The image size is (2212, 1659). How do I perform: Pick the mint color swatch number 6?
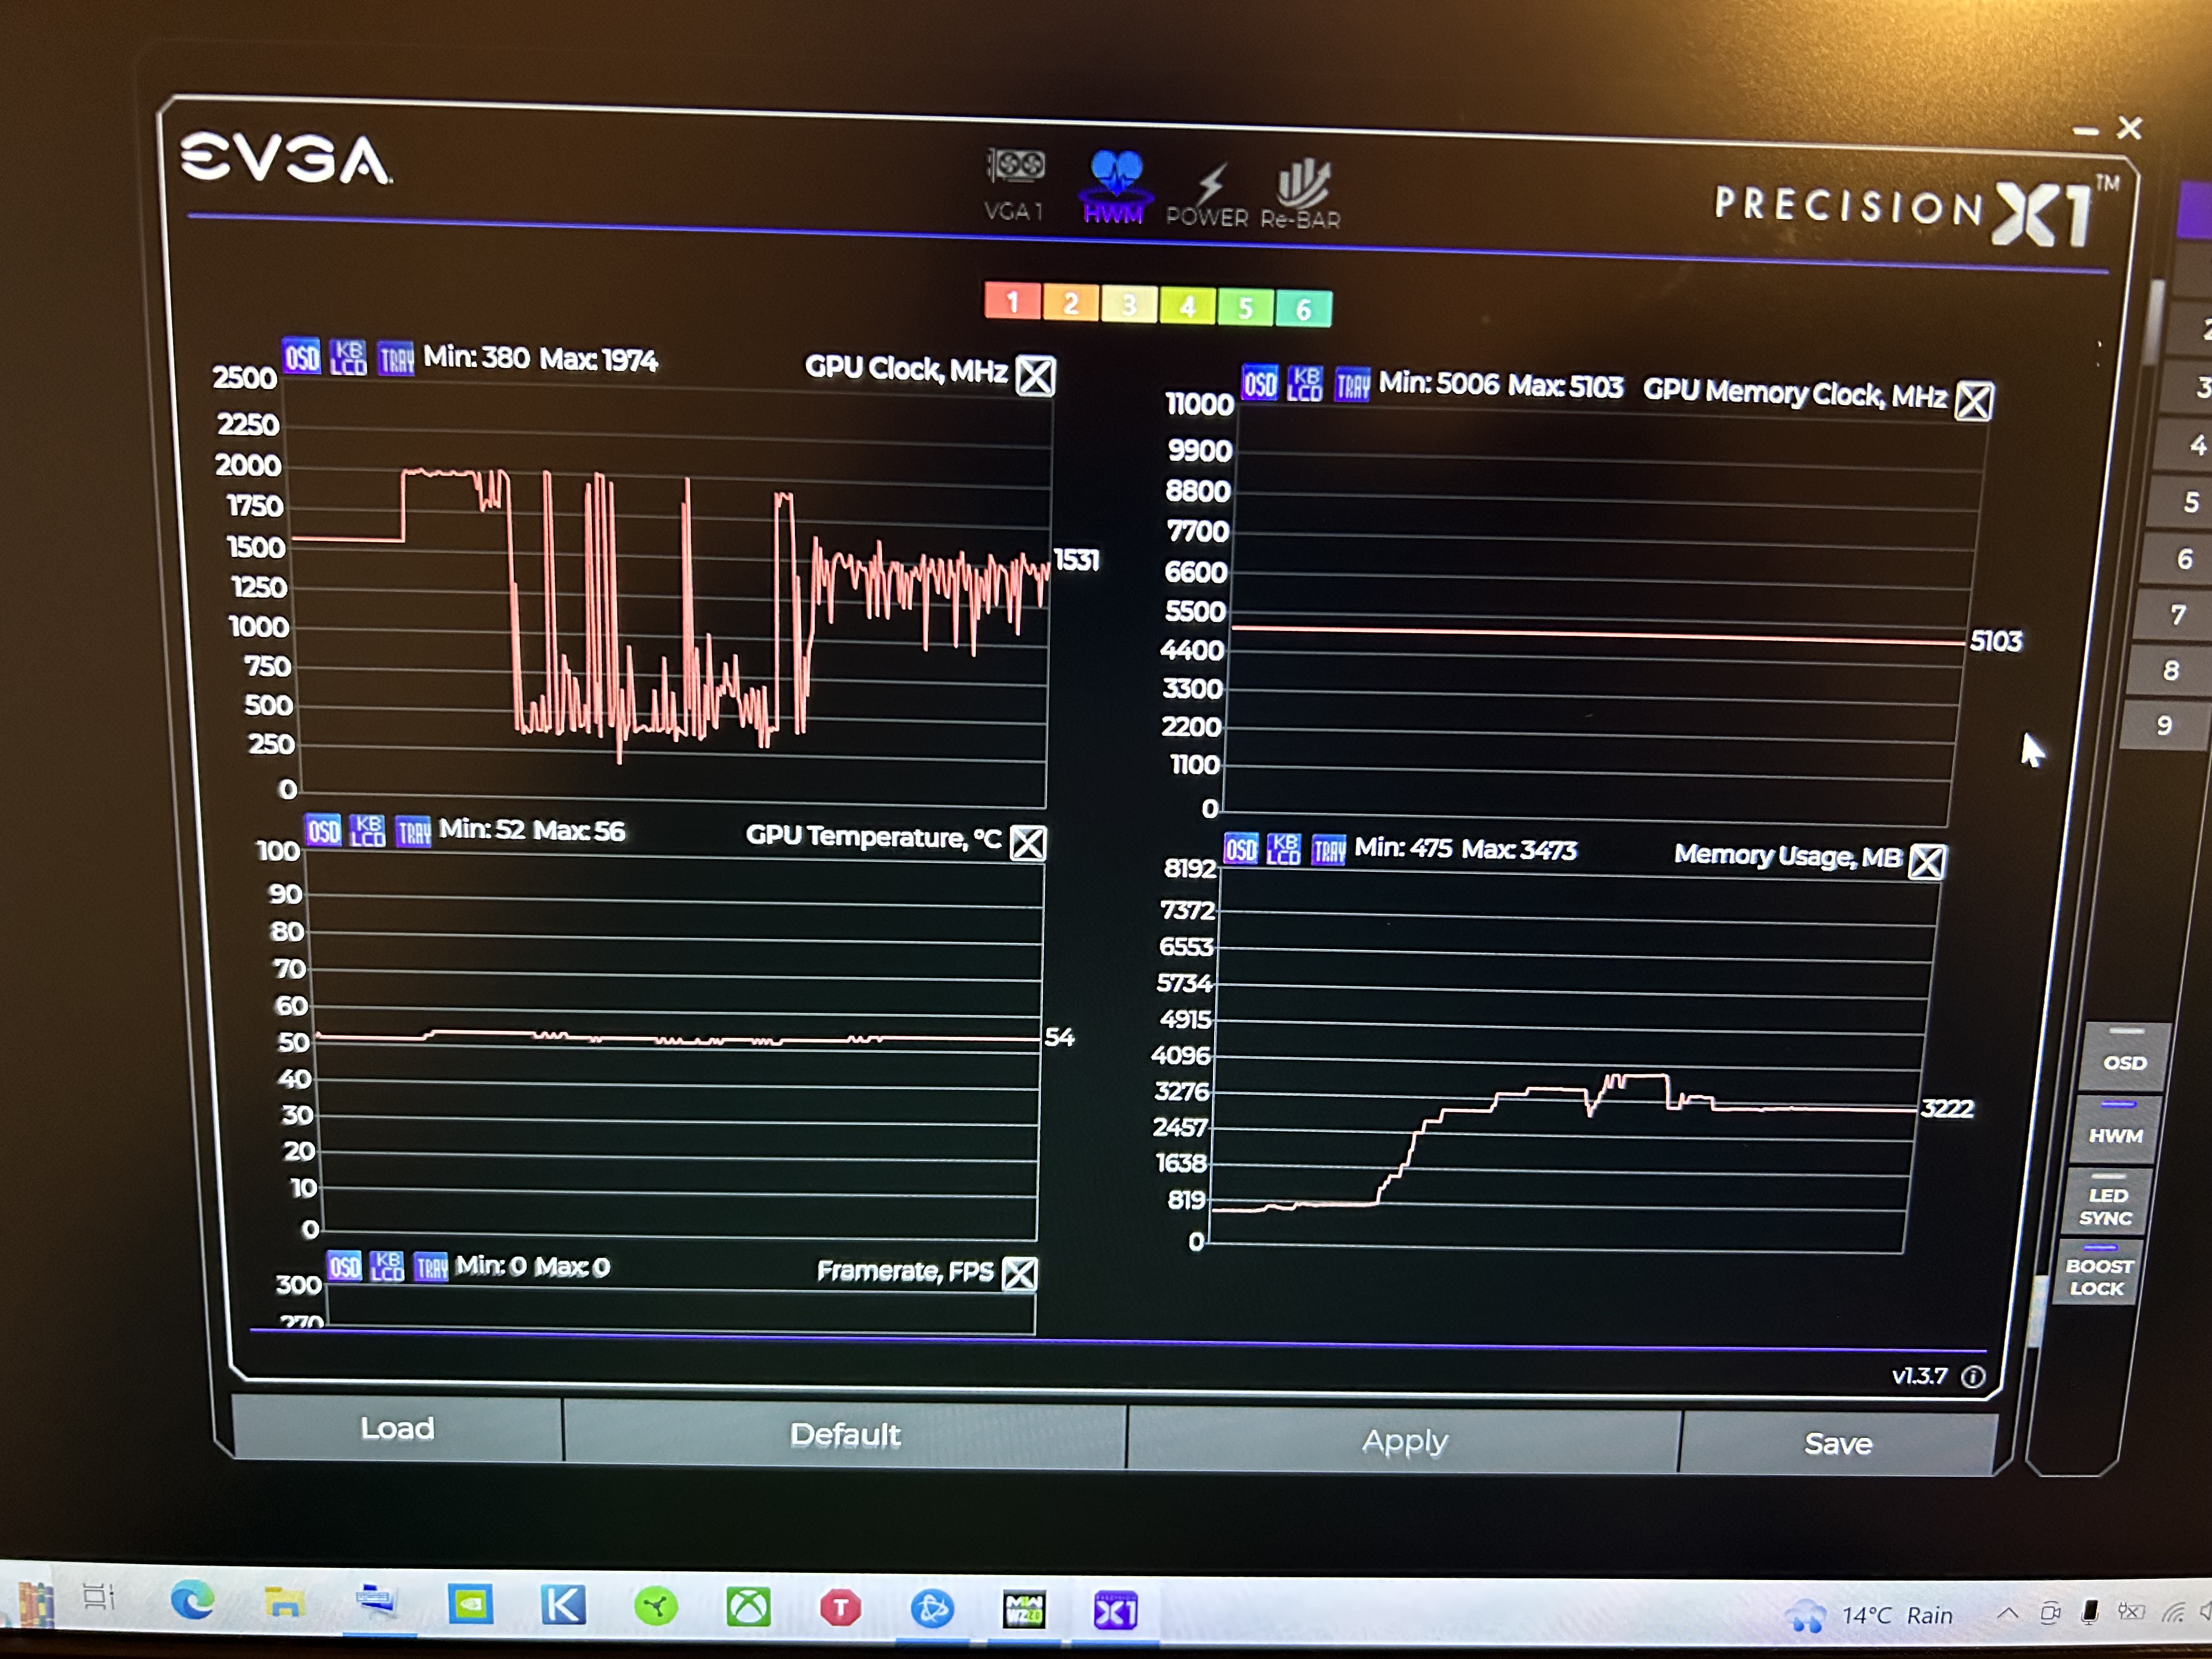(x=1303, y=310)
